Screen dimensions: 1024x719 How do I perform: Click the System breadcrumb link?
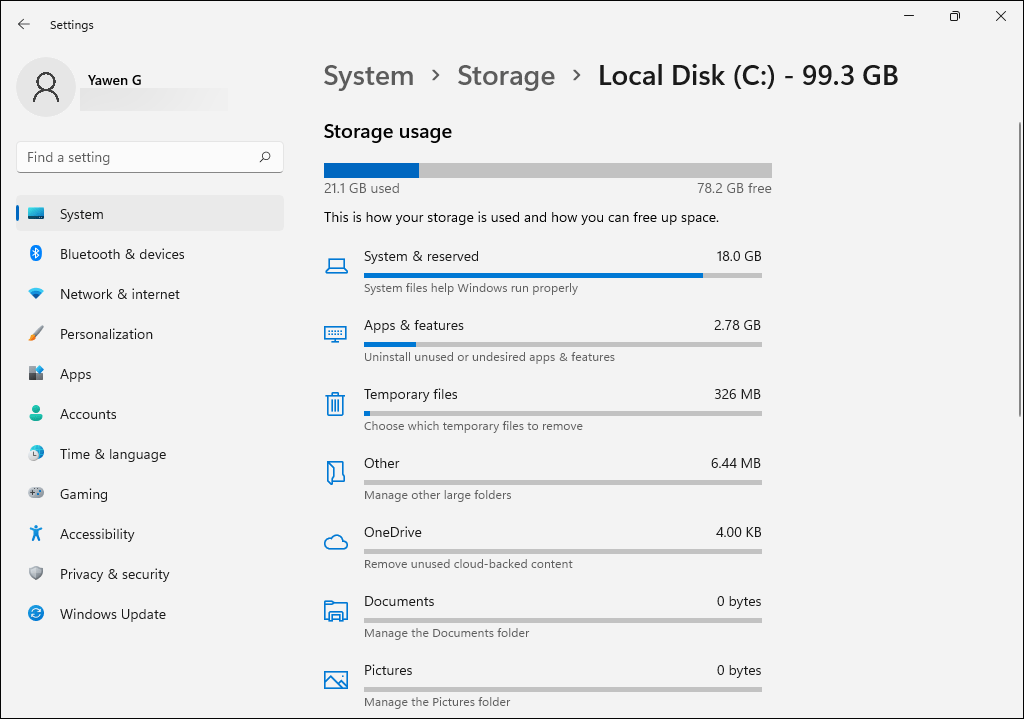368,76
